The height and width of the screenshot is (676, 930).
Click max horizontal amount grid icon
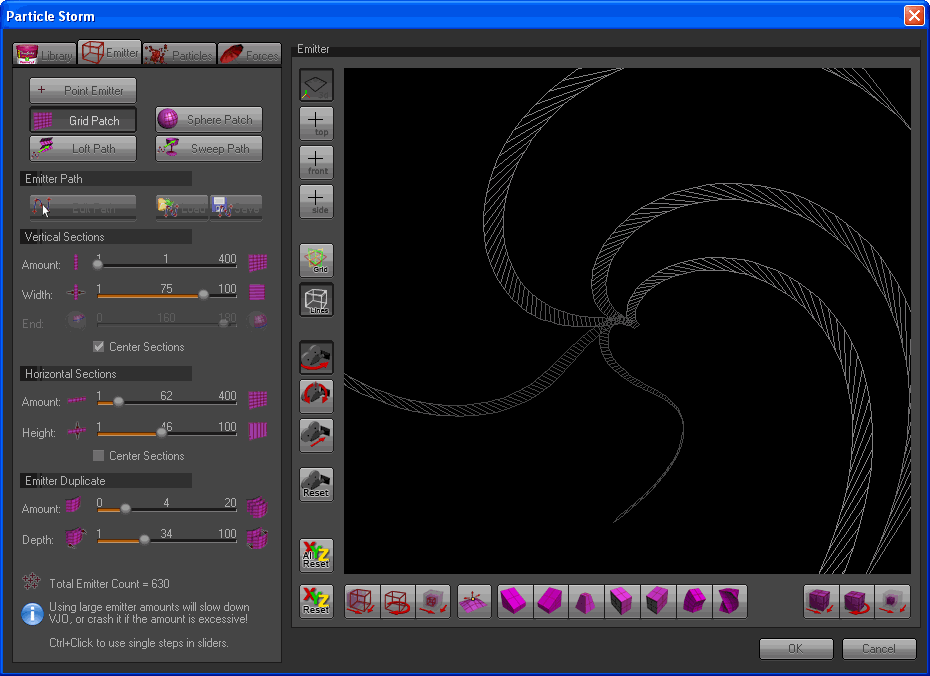pos(257,399)
